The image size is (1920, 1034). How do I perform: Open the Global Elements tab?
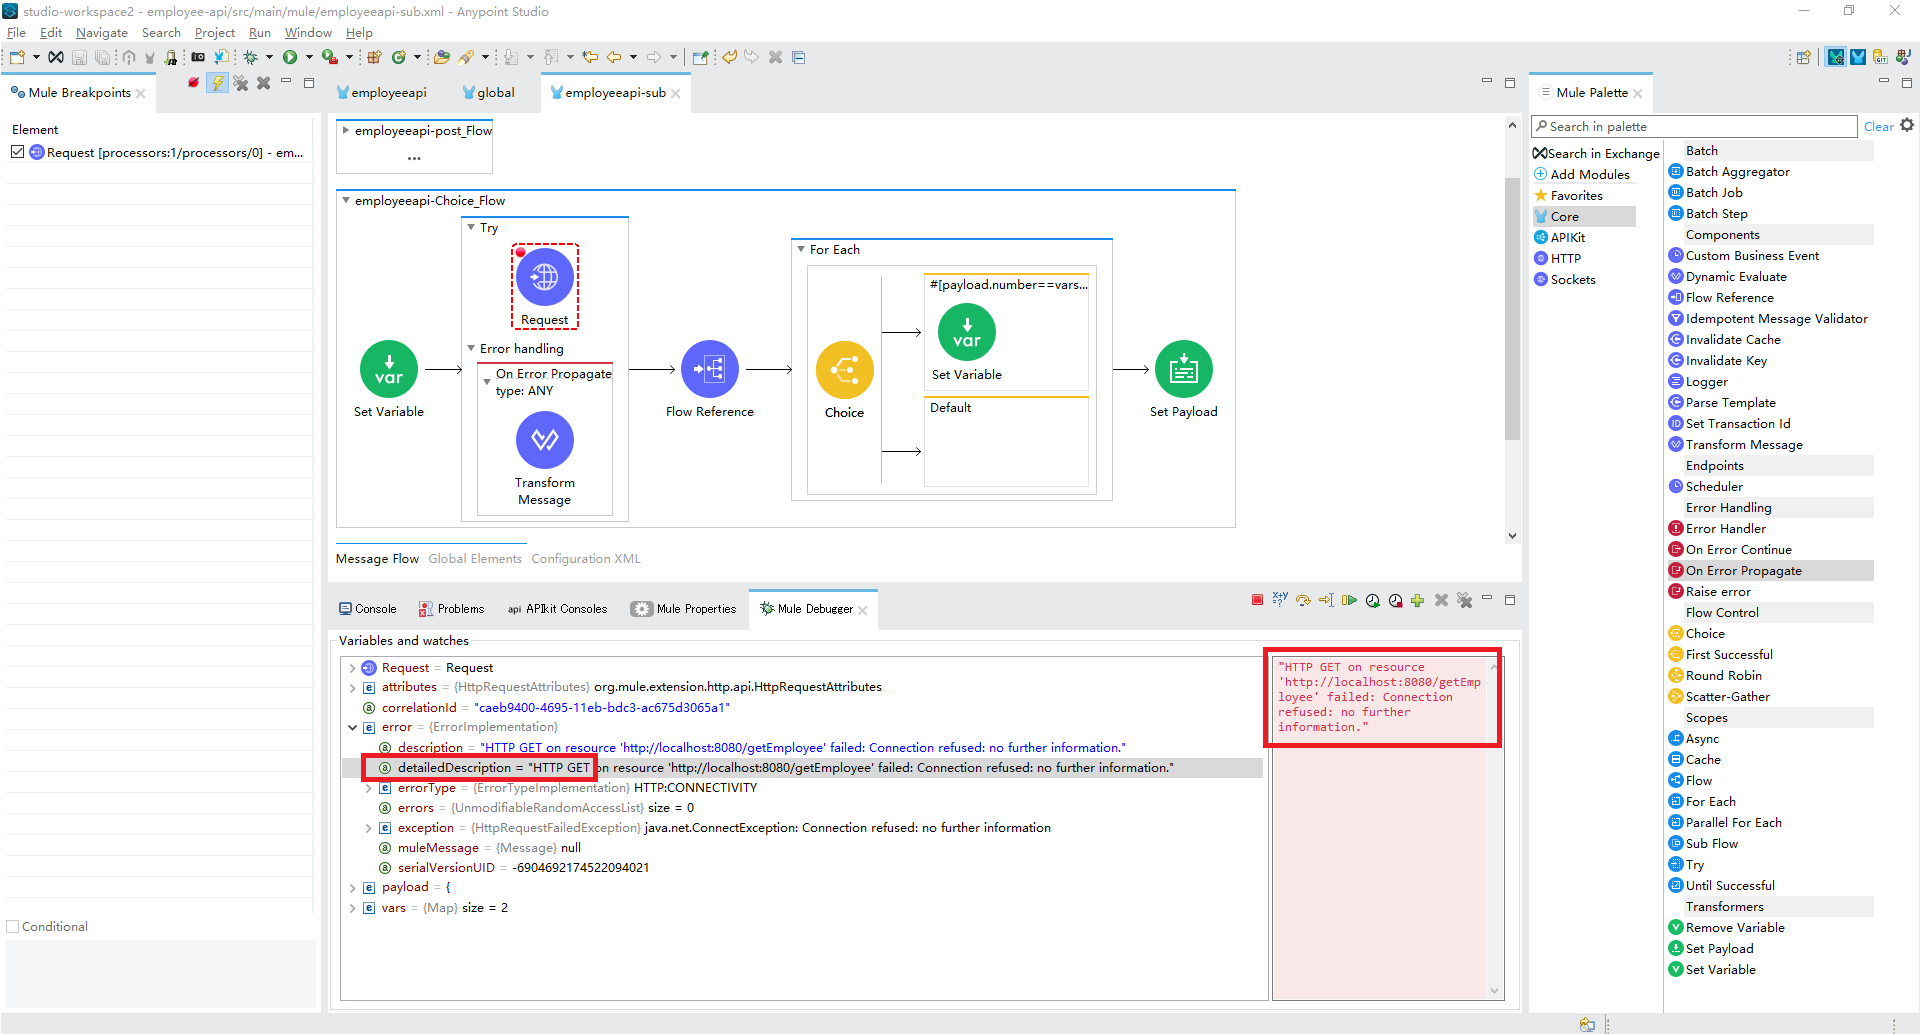click(x=475, y=559)
